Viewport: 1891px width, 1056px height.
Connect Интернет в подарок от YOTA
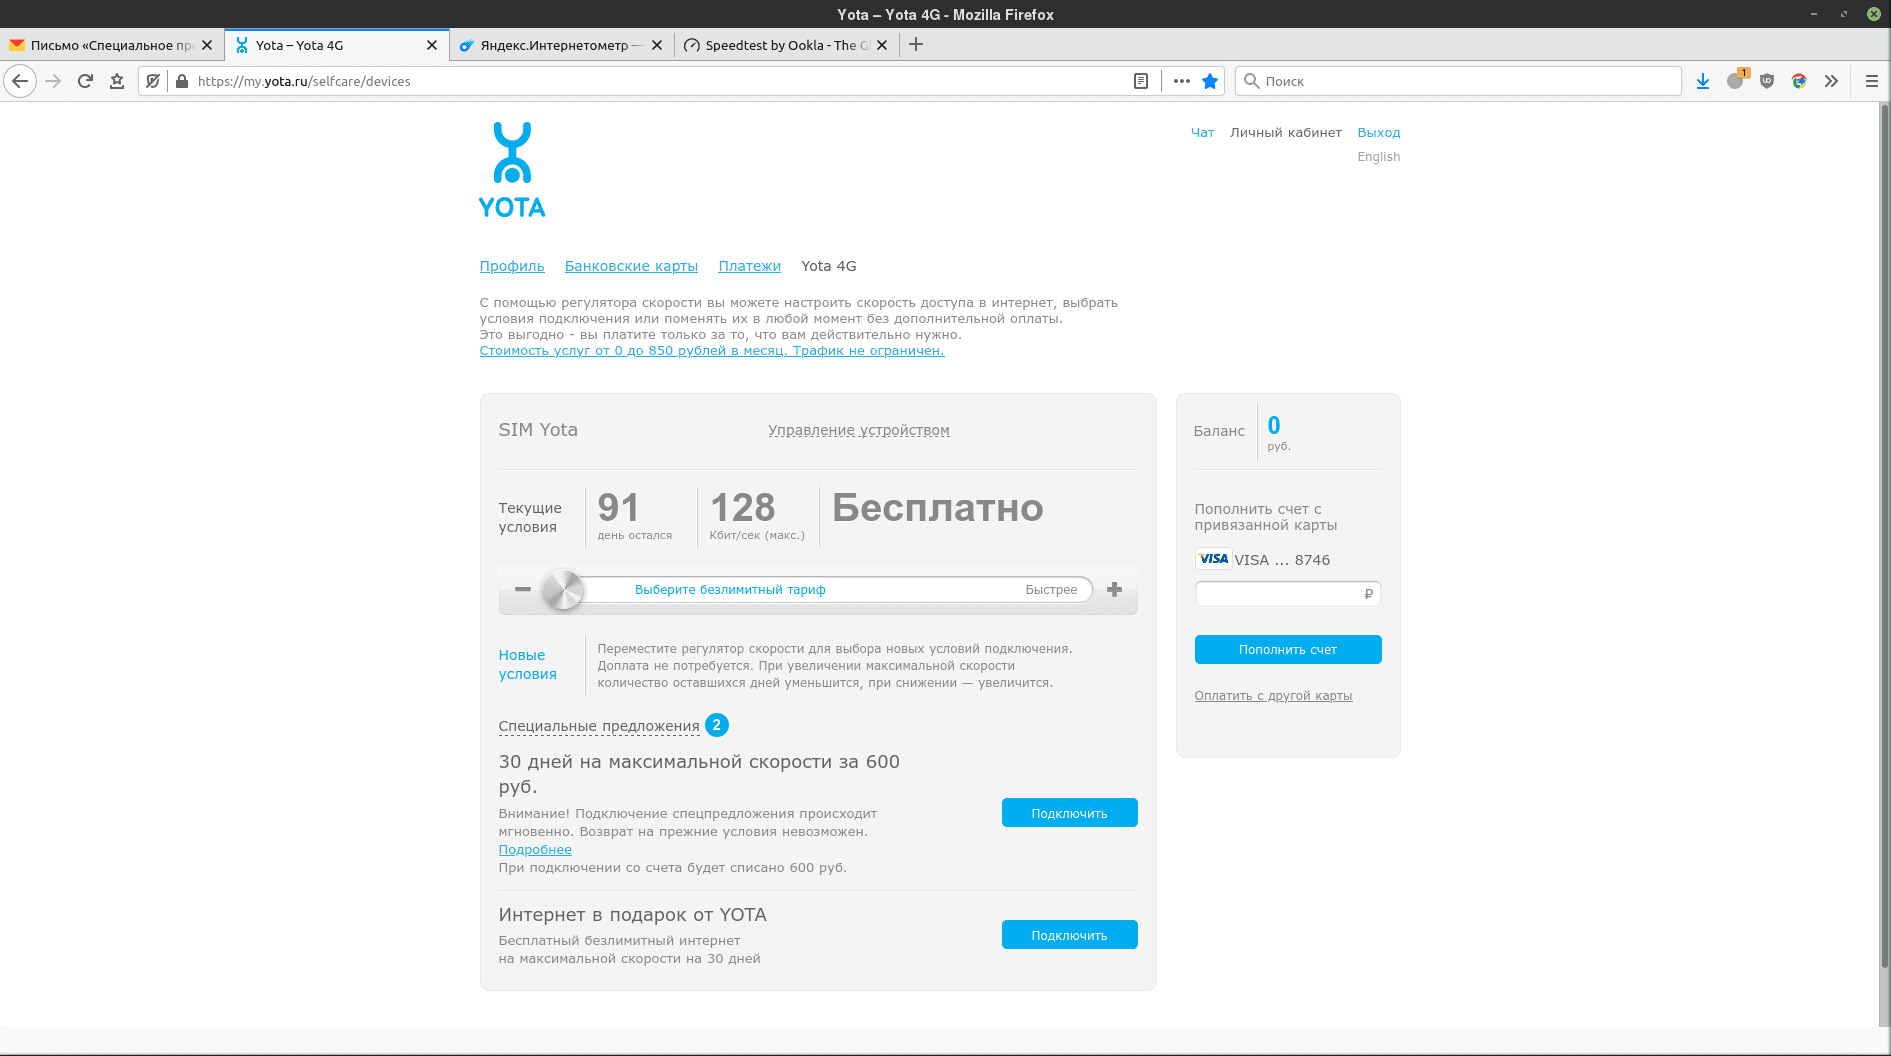pyautogui.click(x=1069, y=935)
